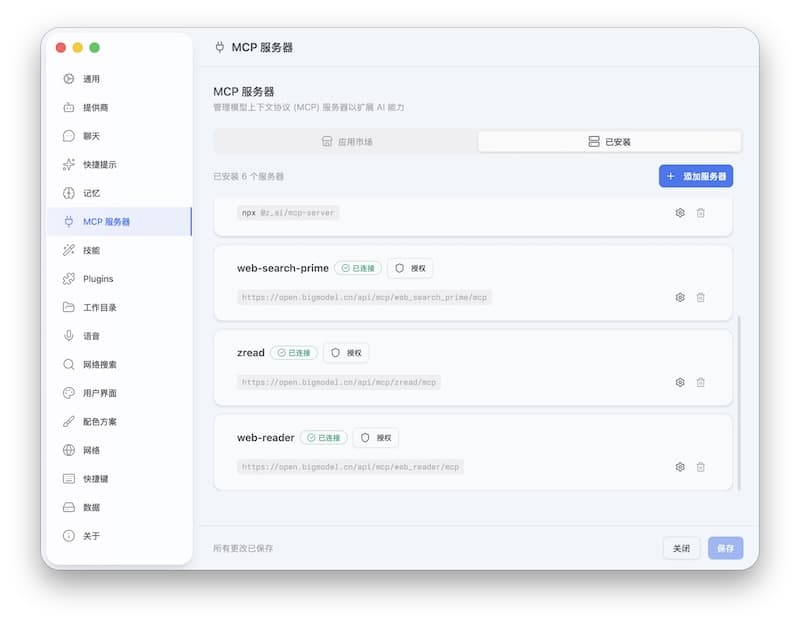The width and height of the screenshot is (800, 624).
Task: Select the 已安装 tab
Action: tap(609, 142)
